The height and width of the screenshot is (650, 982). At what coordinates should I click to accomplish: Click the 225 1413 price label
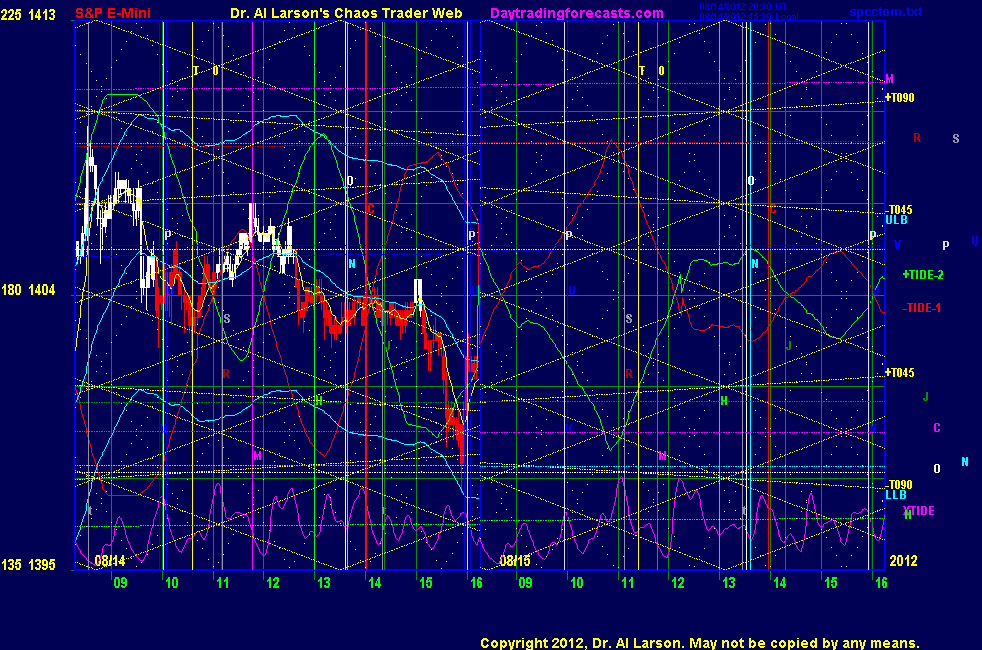click(28, 14)
